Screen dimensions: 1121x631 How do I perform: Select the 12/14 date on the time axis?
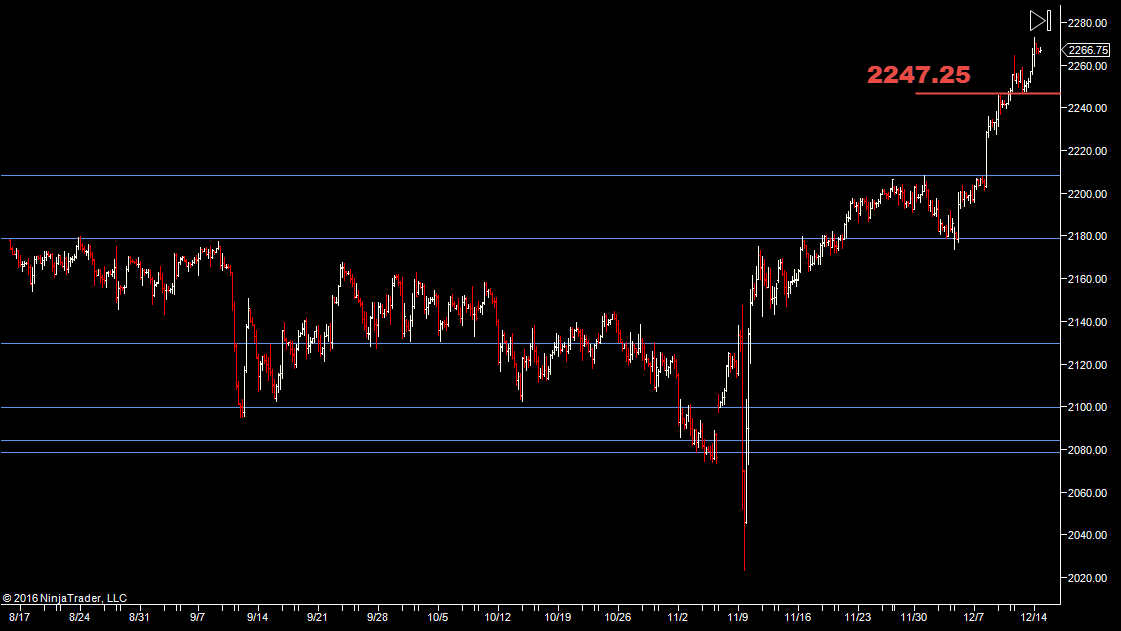(x=1034, y=618)
